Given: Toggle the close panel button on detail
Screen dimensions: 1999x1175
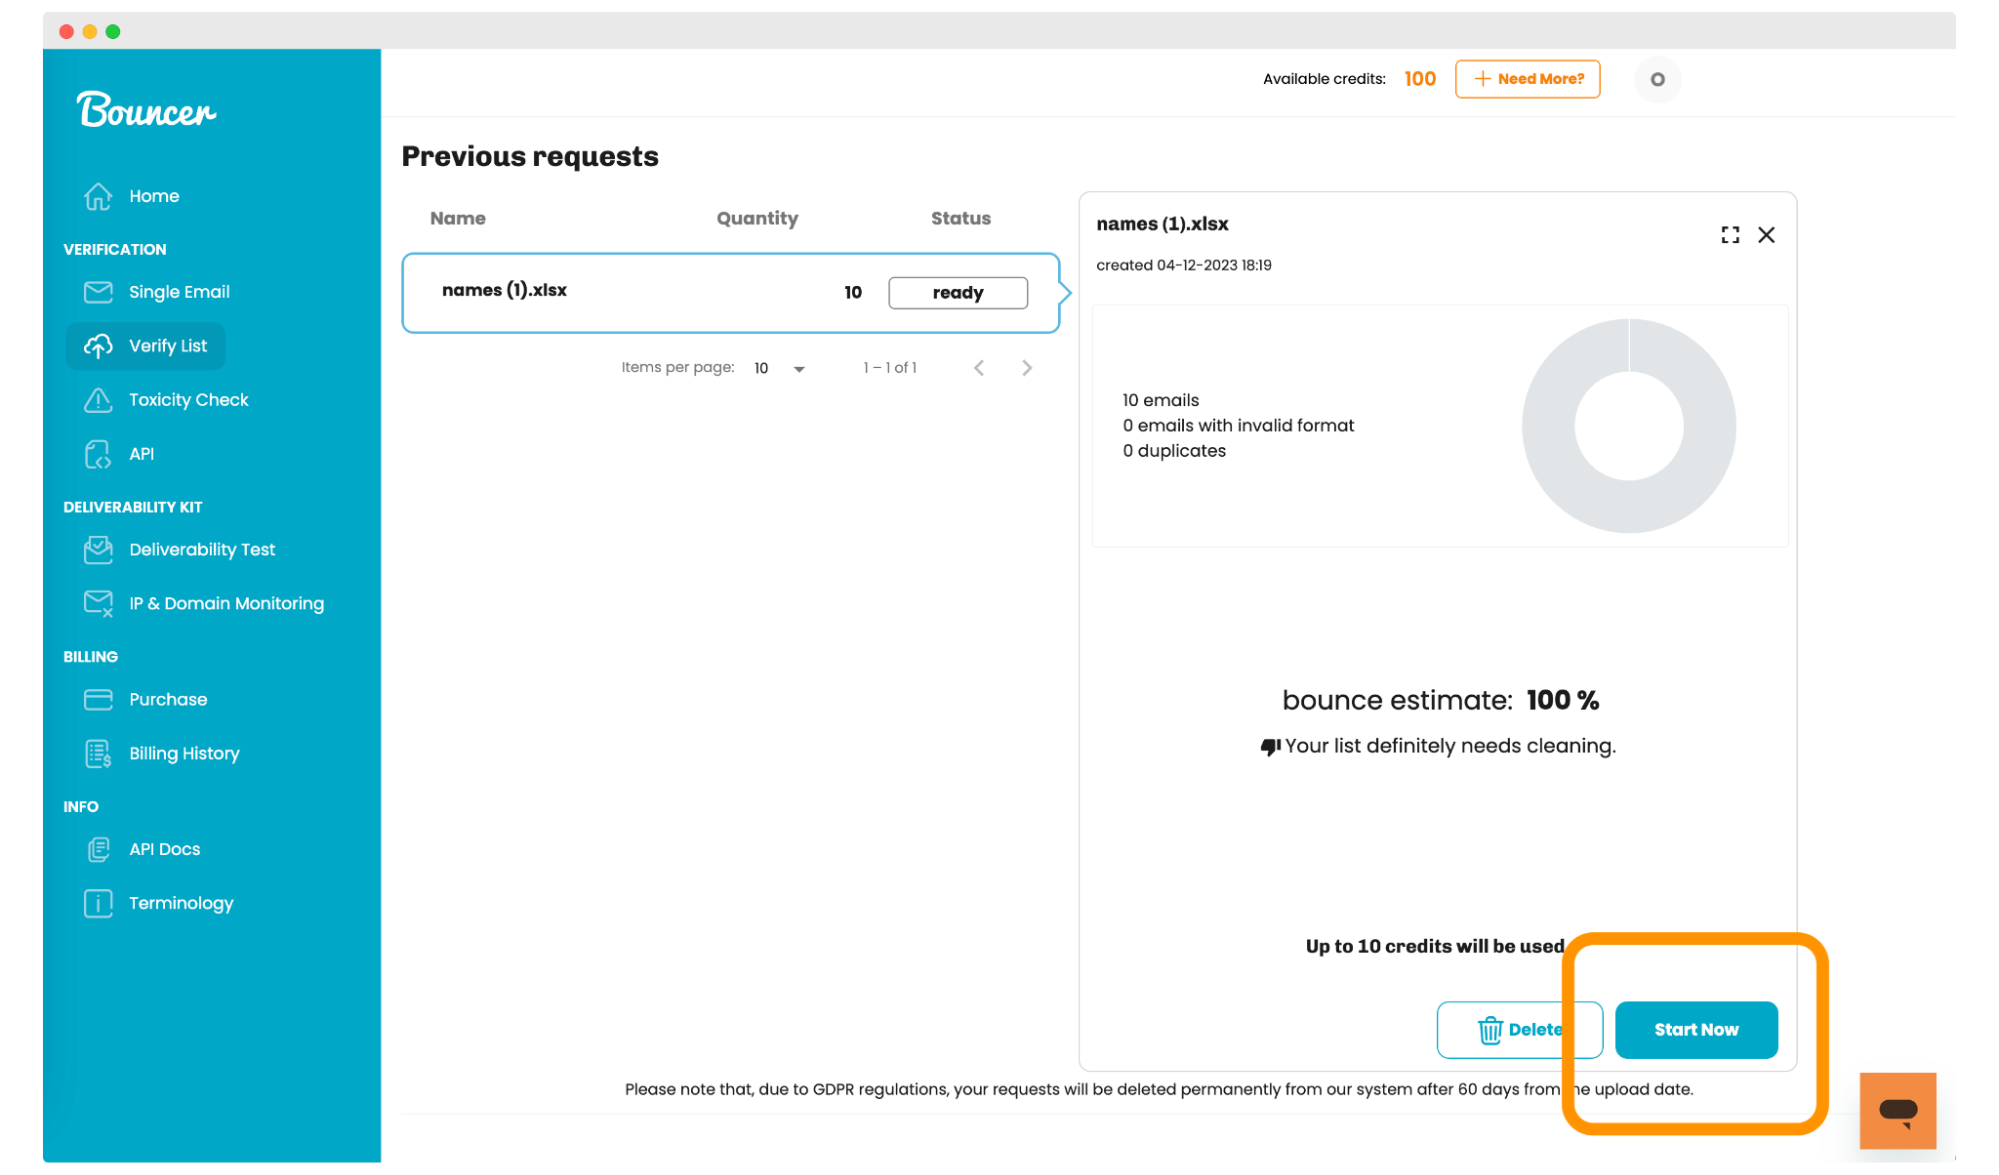Looking at the screenshot, I should click(1767, 235).
